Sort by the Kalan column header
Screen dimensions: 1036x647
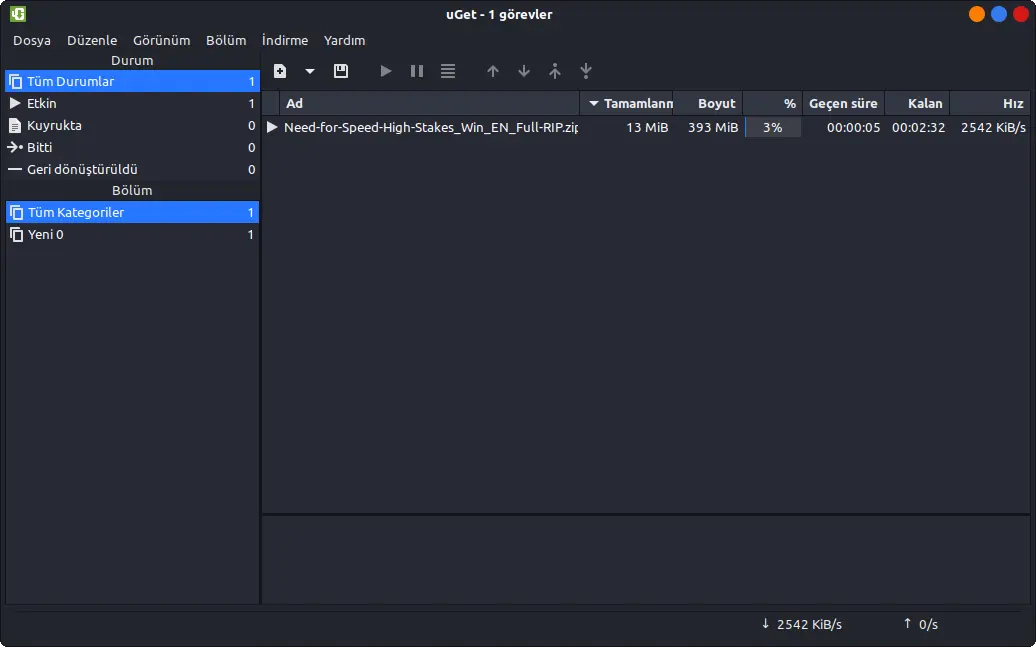pos(917,103)
